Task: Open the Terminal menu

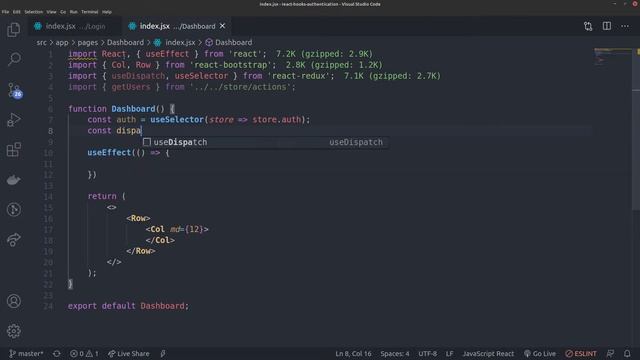Action: pyautogui.click(x=89, y=12)
